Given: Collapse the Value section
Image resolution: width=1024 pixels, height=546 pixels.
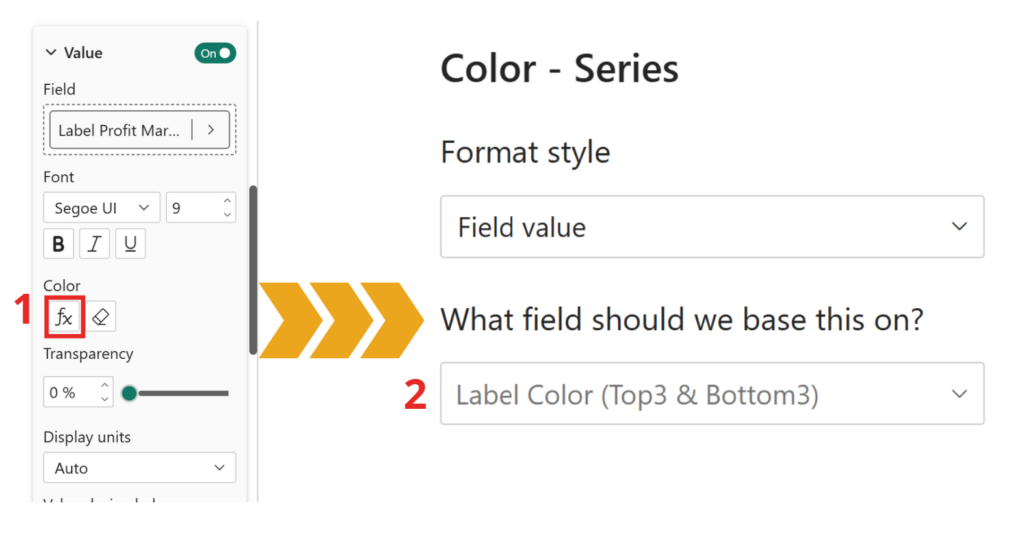Looking at the screenshot, I should (51, 53).
